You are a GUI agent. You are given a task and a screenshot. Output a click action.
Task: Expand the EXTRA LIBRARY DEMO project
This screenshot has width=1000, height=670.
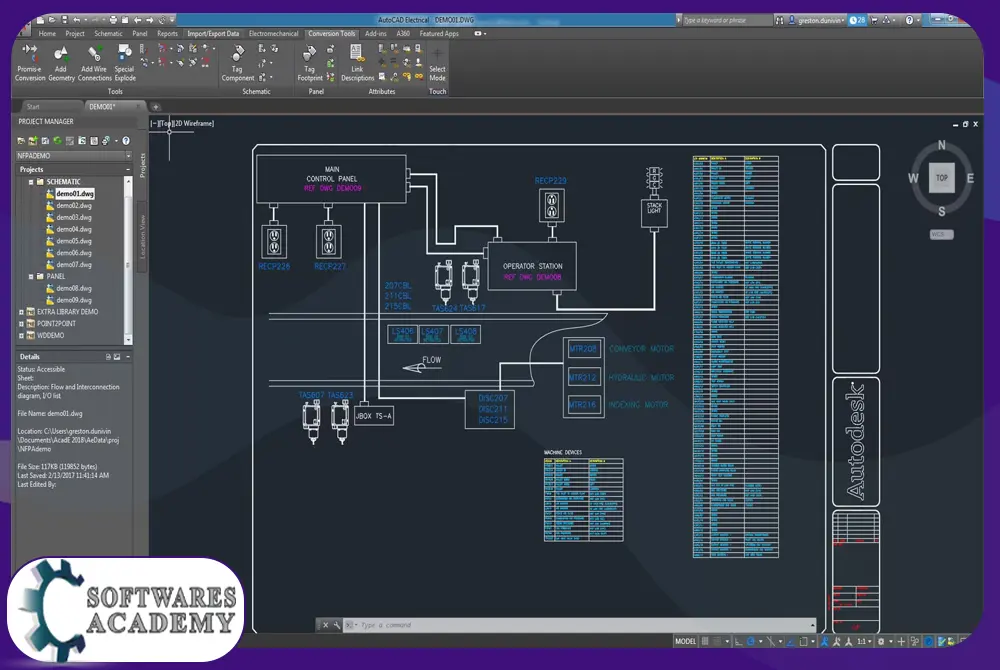tap(21, 312)
